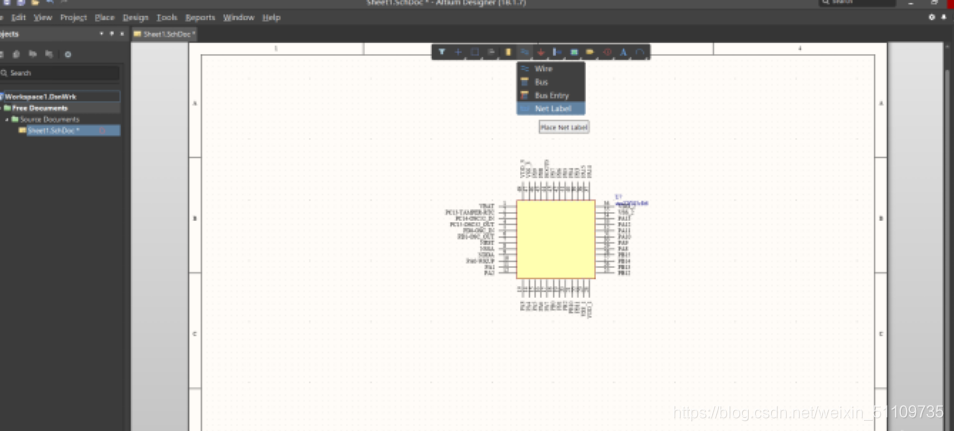Click the plus-shaped move objects tool
This screenshot has width=954, height=431.
[x=459, y=52]
